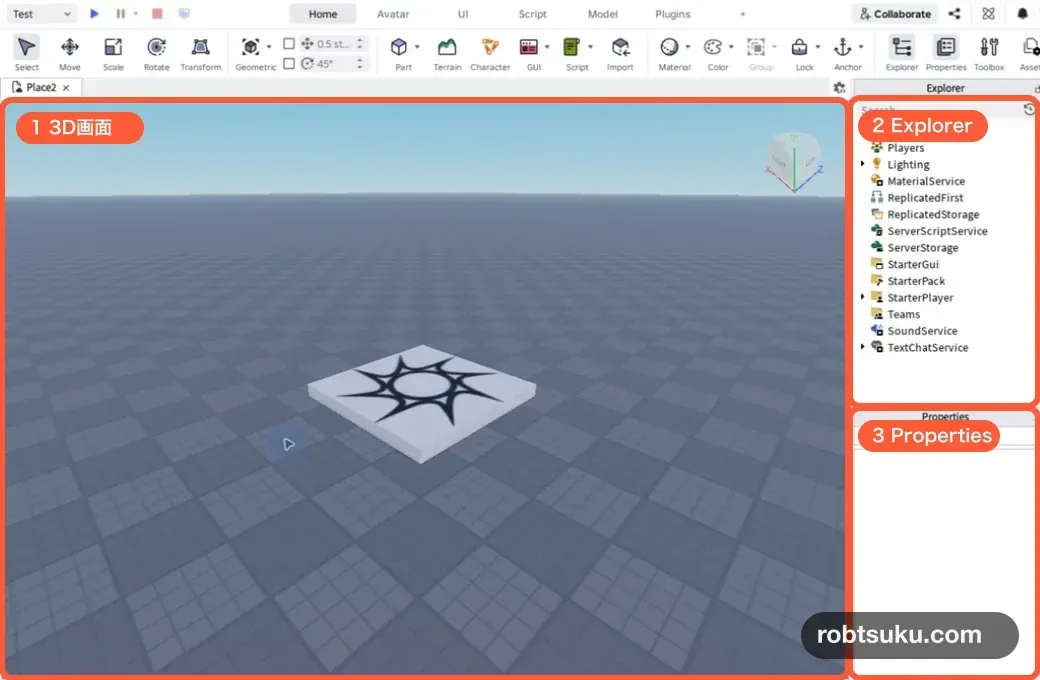Click the Geometric collision mode icon

(x=251, y=47)
